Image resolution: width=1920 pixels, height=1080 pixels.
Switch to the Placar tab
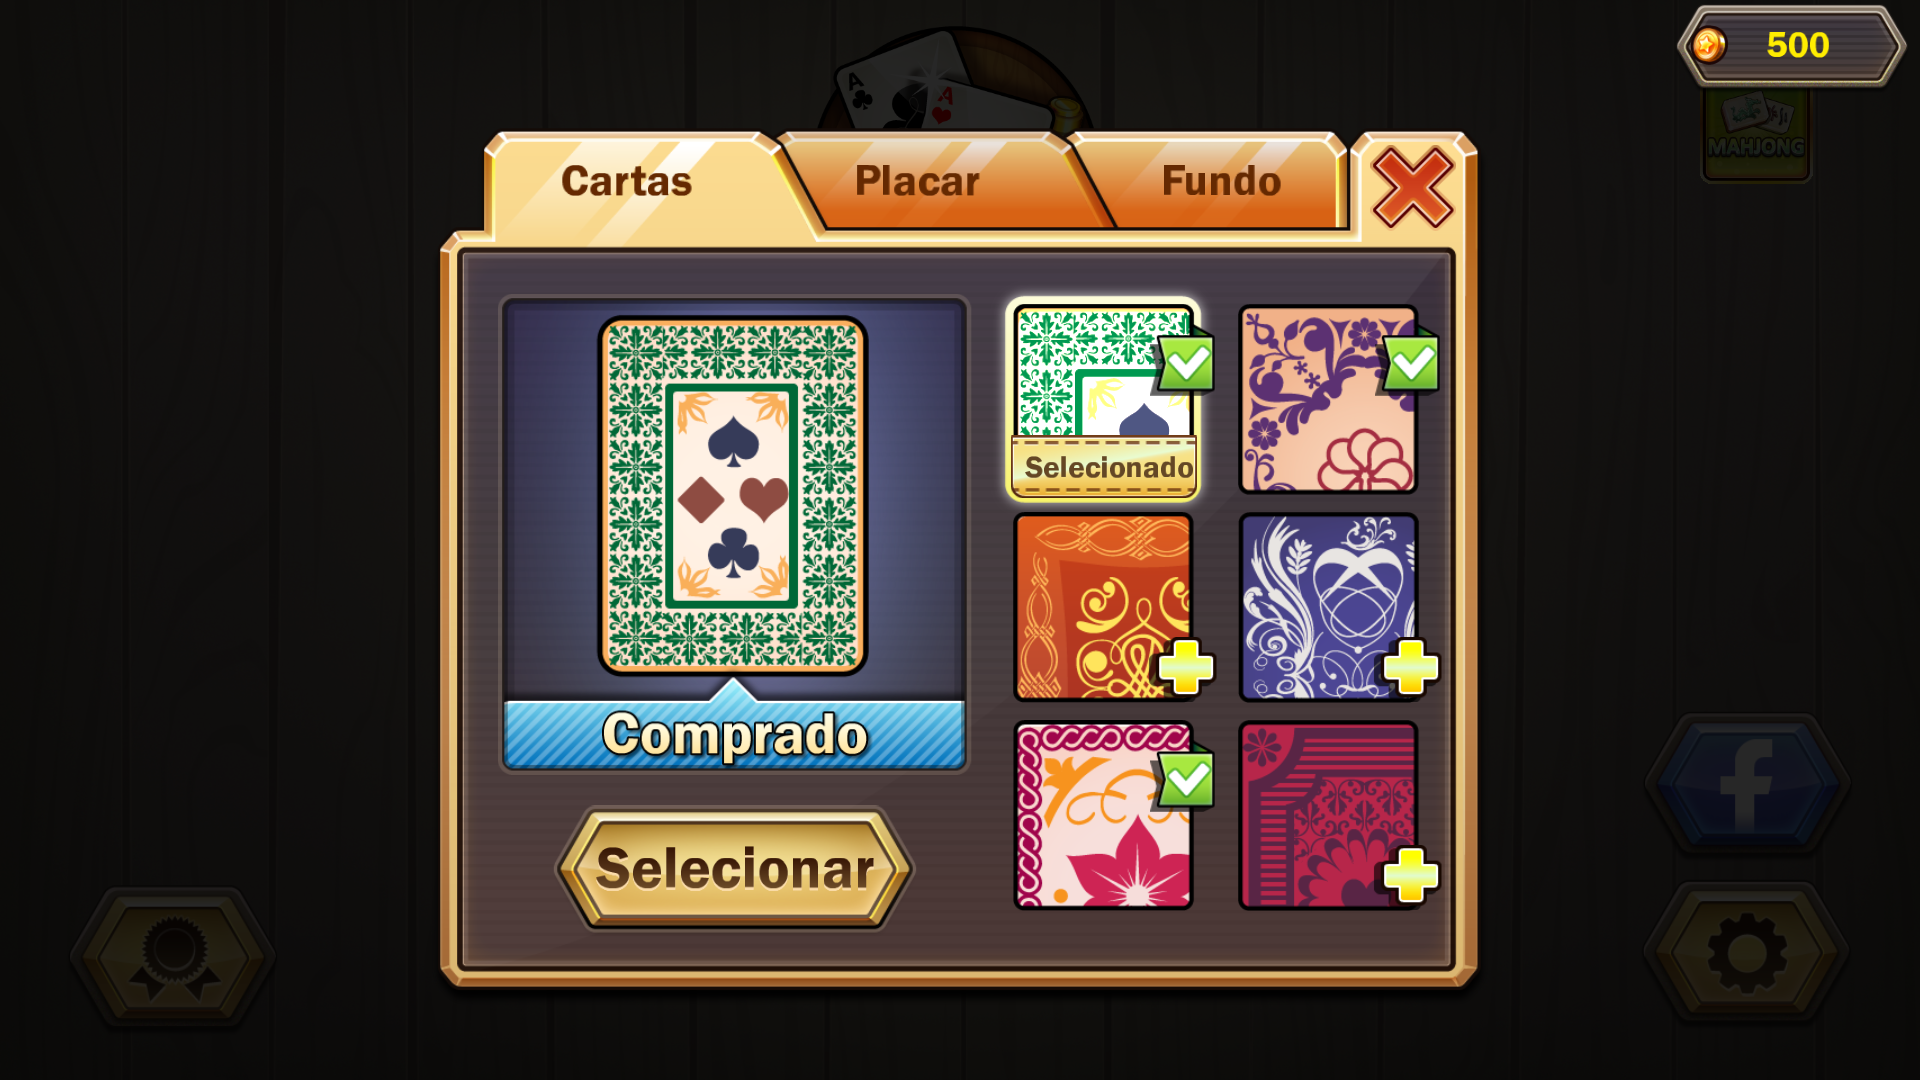[x=917, y=182]
